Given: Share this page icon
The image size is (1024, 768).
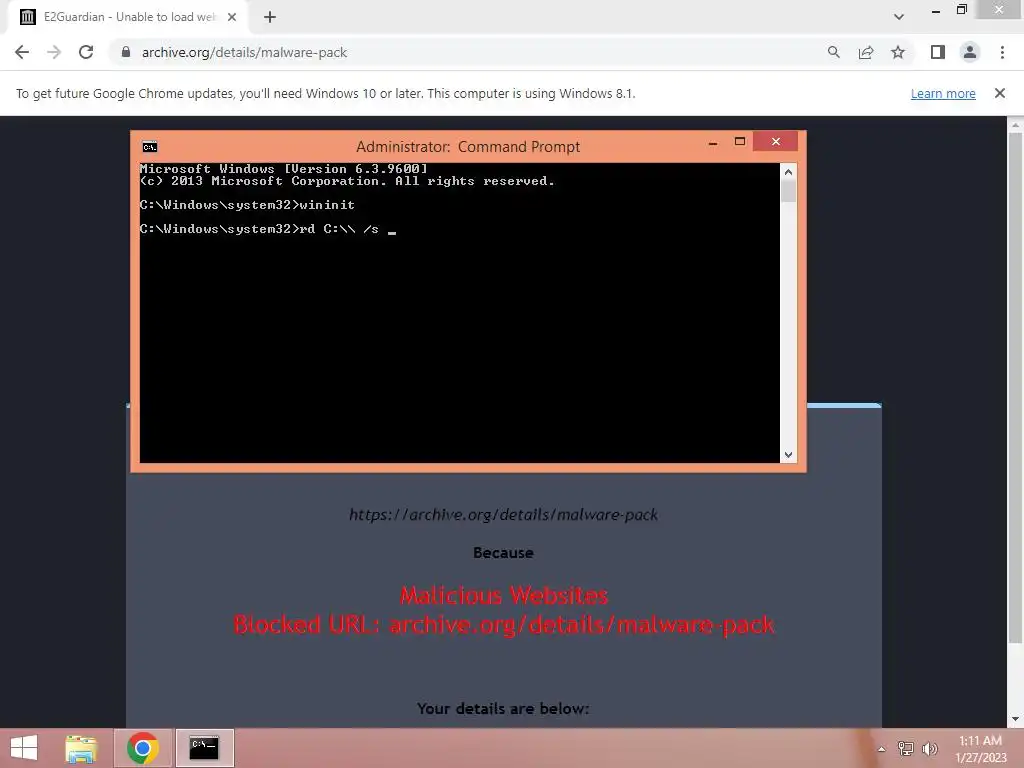Looking at the screenshot, I should 866,52.
